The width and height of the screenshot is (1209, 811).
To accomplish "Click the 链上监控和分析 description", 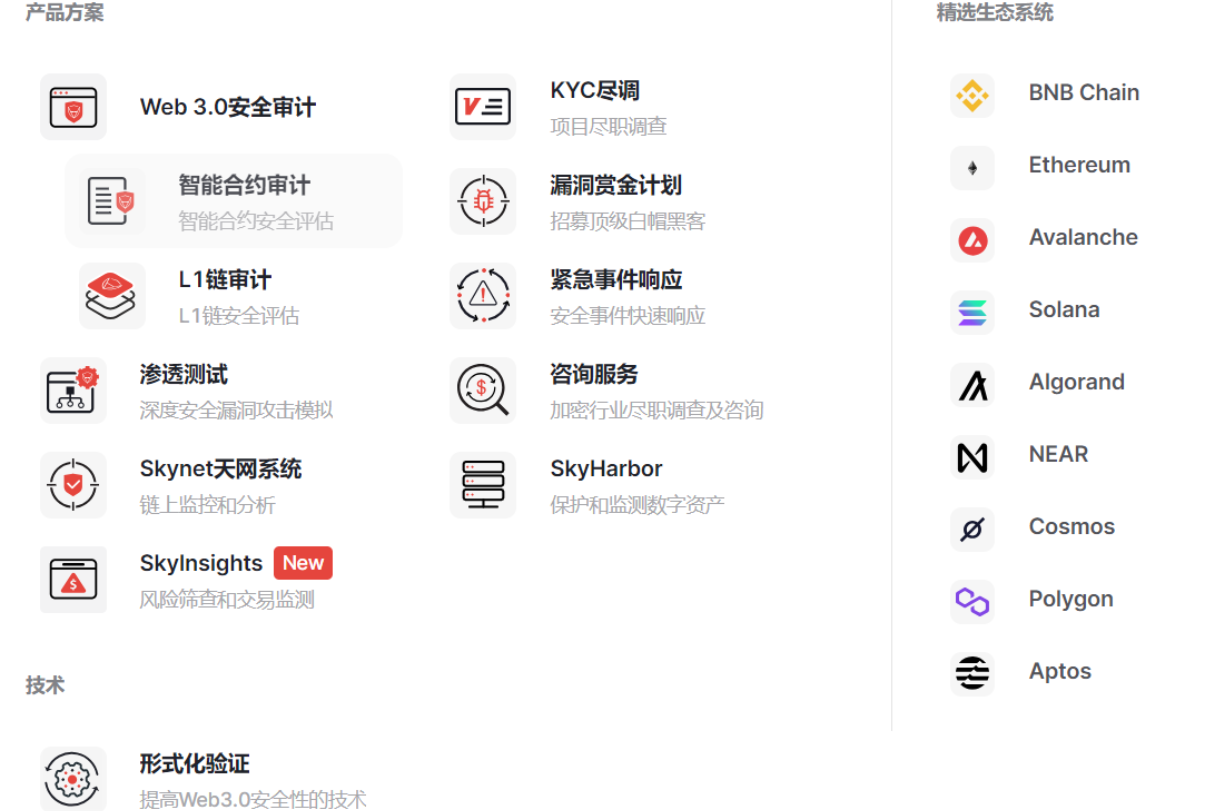I will [x=207, y=505].
